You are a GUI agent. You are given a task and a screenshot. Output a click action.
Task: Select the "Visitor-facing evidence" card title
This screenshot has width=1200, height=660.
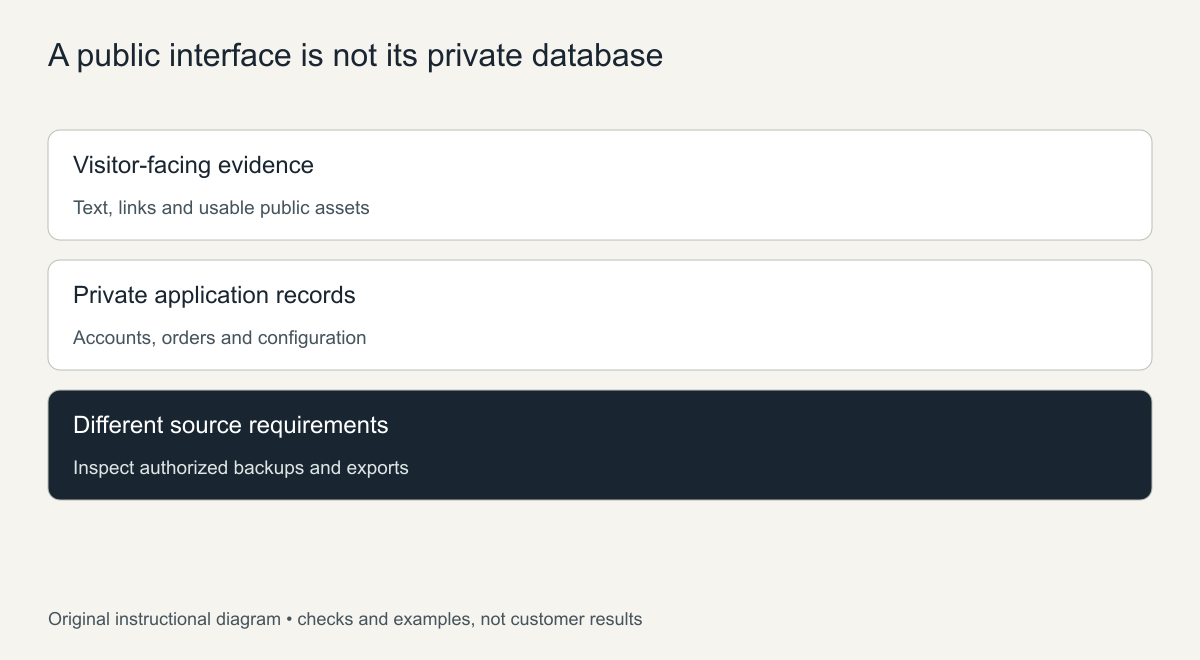(193, 165)
